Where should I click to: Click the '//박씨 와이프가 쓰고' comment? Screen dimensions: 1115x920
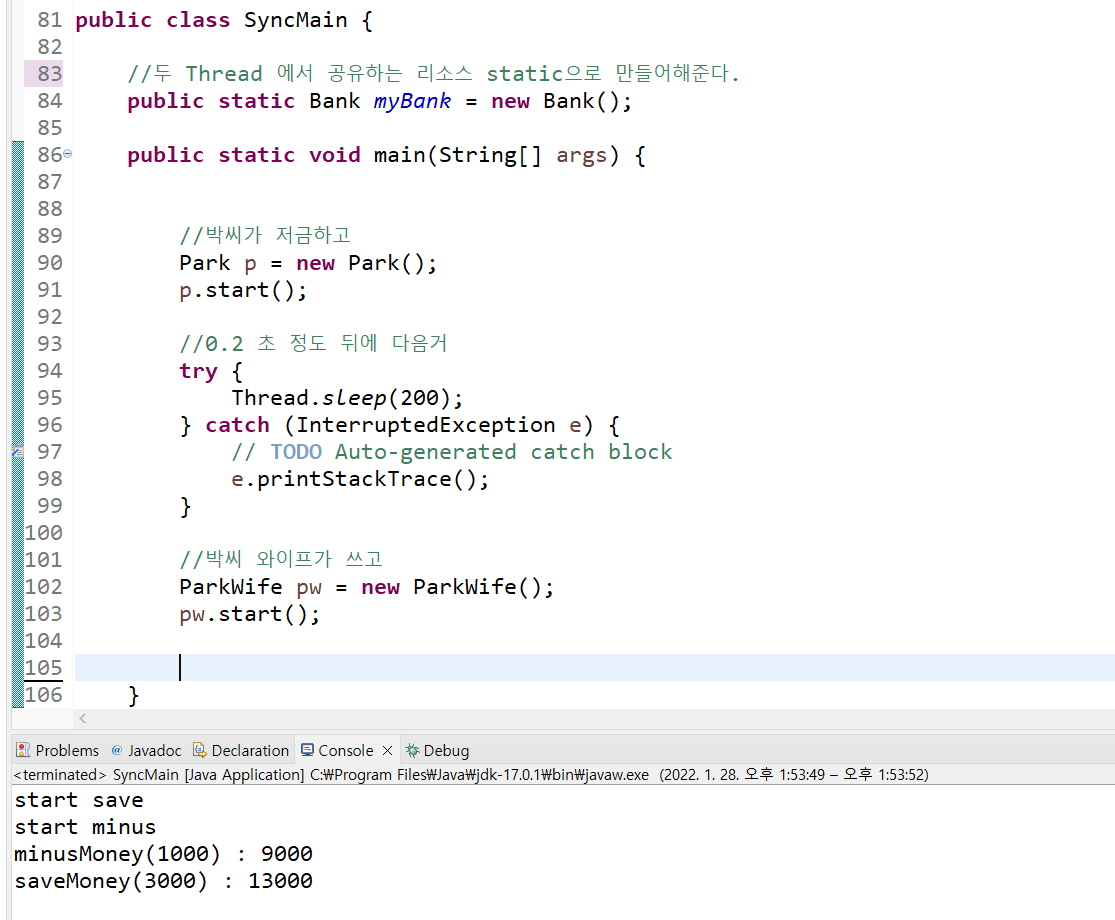coord(282,560)
